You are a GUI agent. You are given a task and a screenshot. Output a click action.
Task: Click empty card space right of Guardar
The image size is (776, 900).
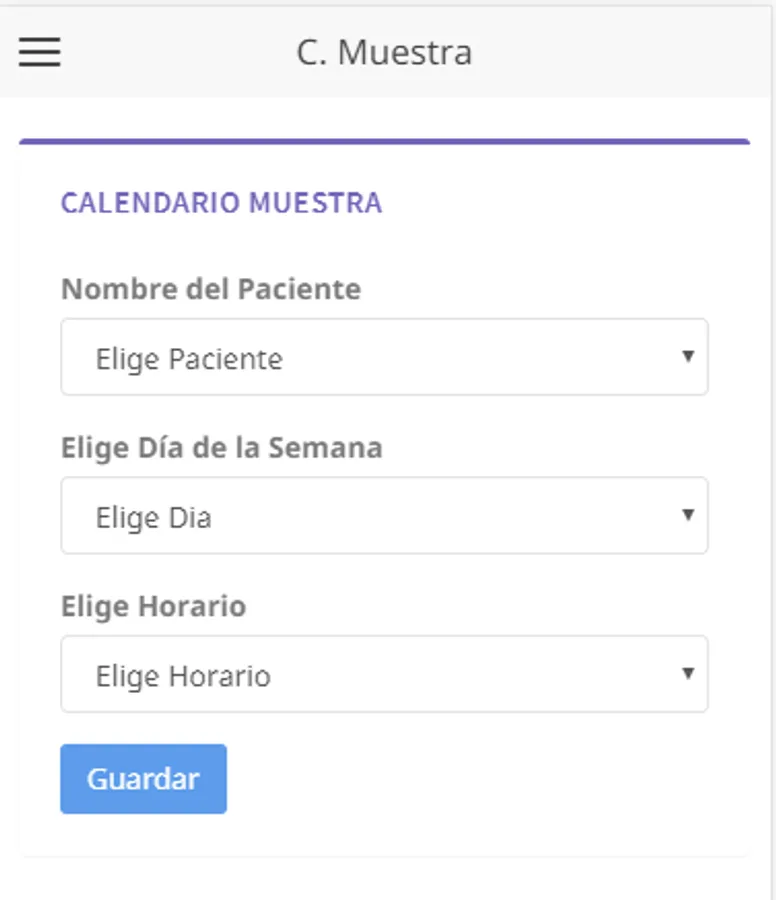tap(480, 778)
